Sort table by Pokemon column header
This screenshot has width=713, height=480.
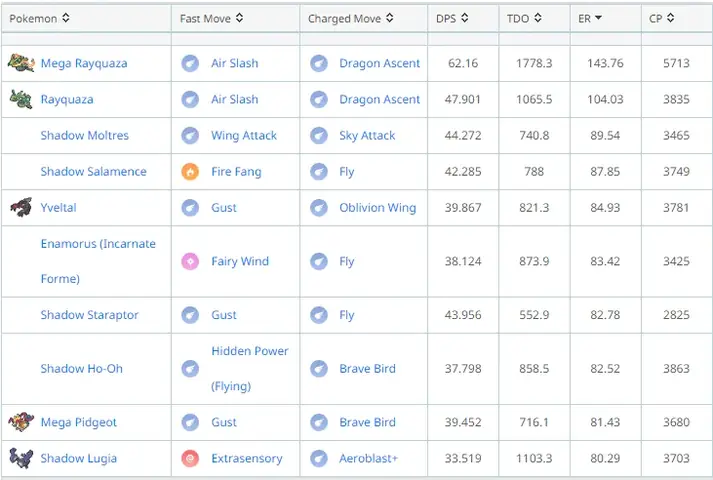pos(39,18)
